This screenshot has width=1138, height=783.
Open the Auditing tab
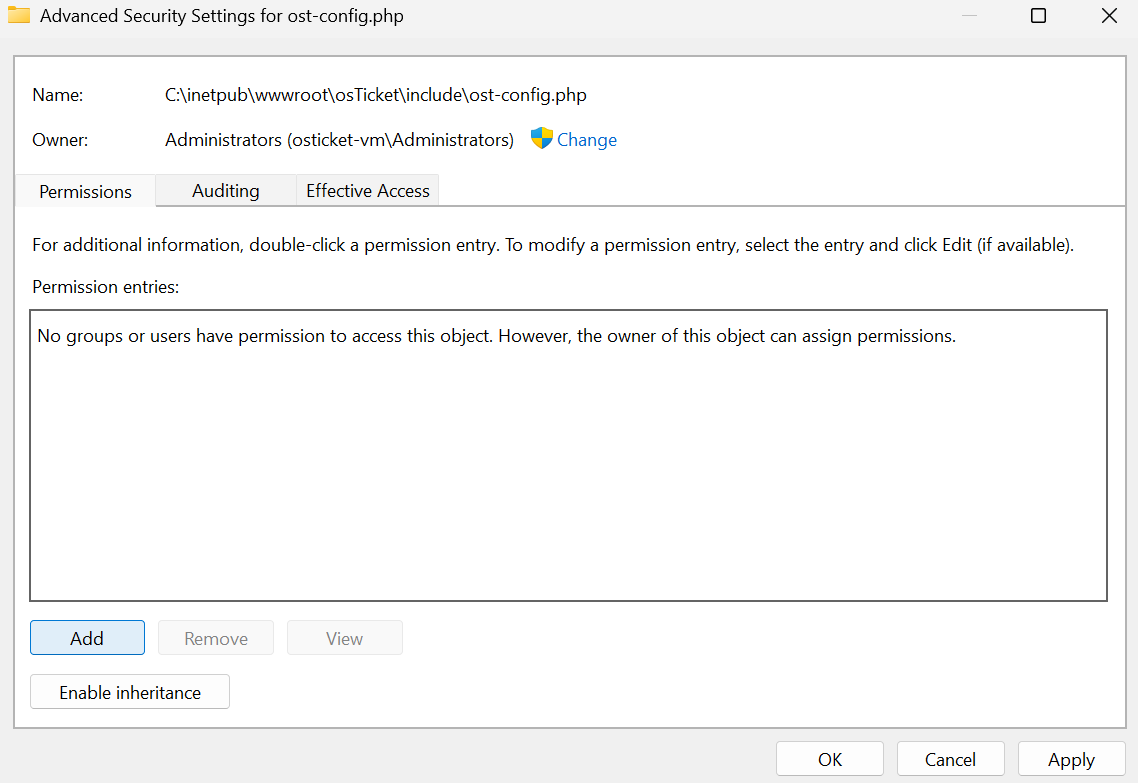(x=226, y=190)
